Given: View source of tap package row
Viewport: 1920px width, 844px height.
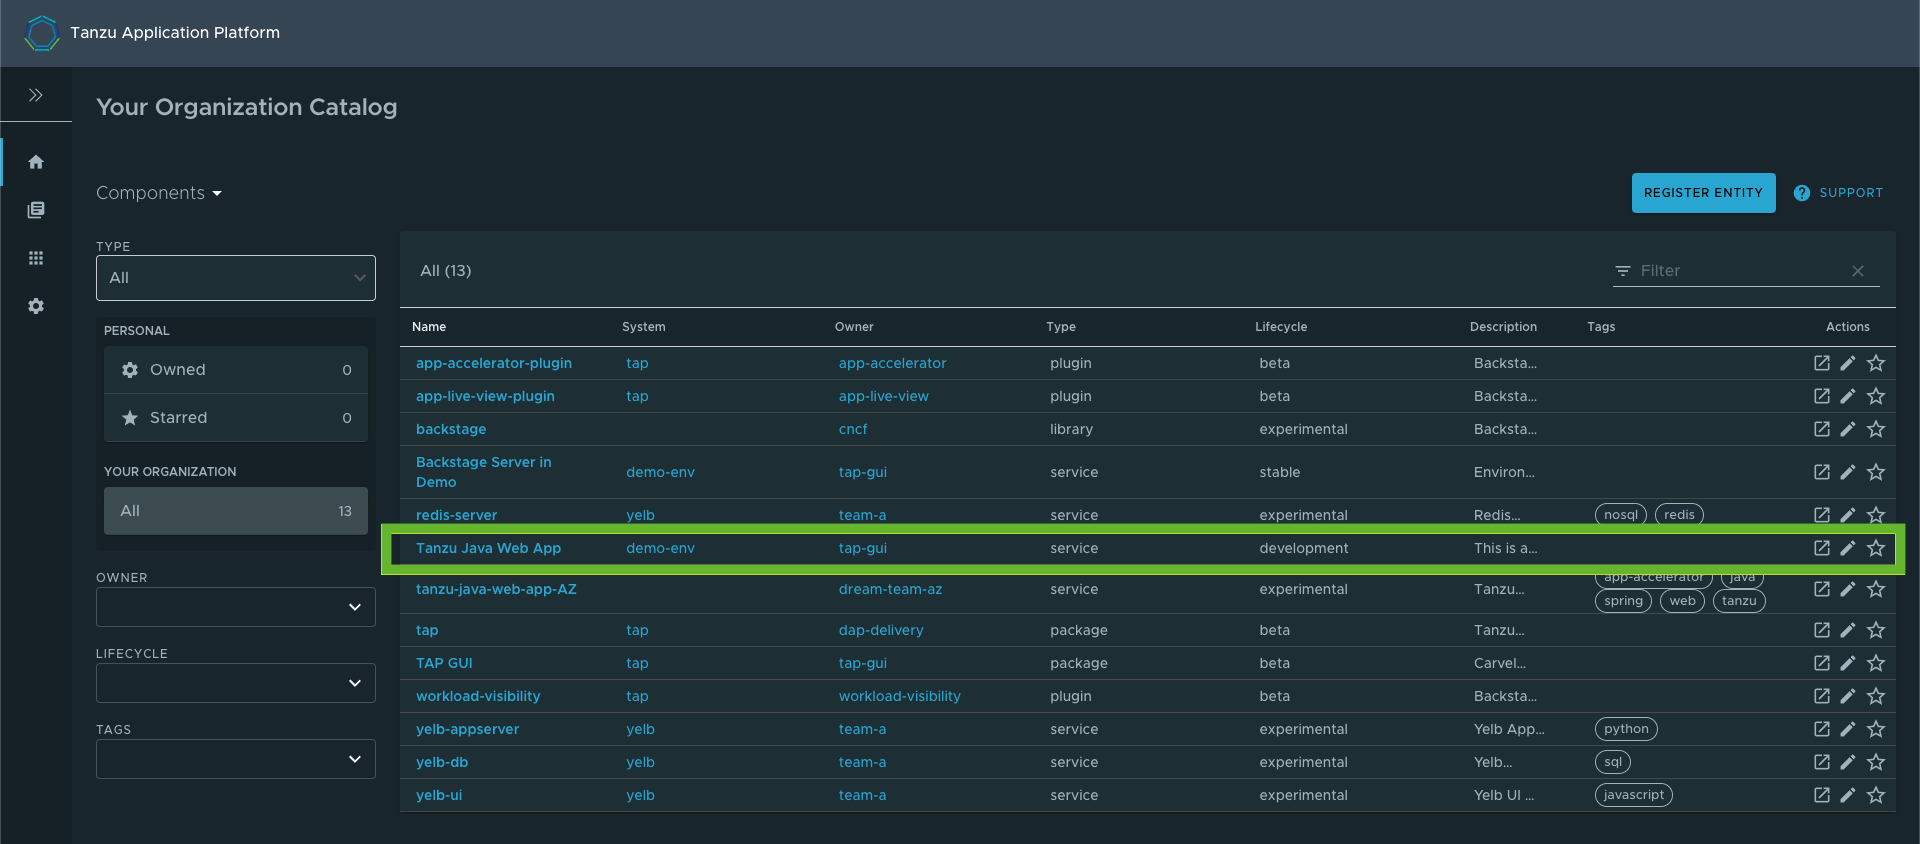Looking at the screenshot, I should point(1822,630).
